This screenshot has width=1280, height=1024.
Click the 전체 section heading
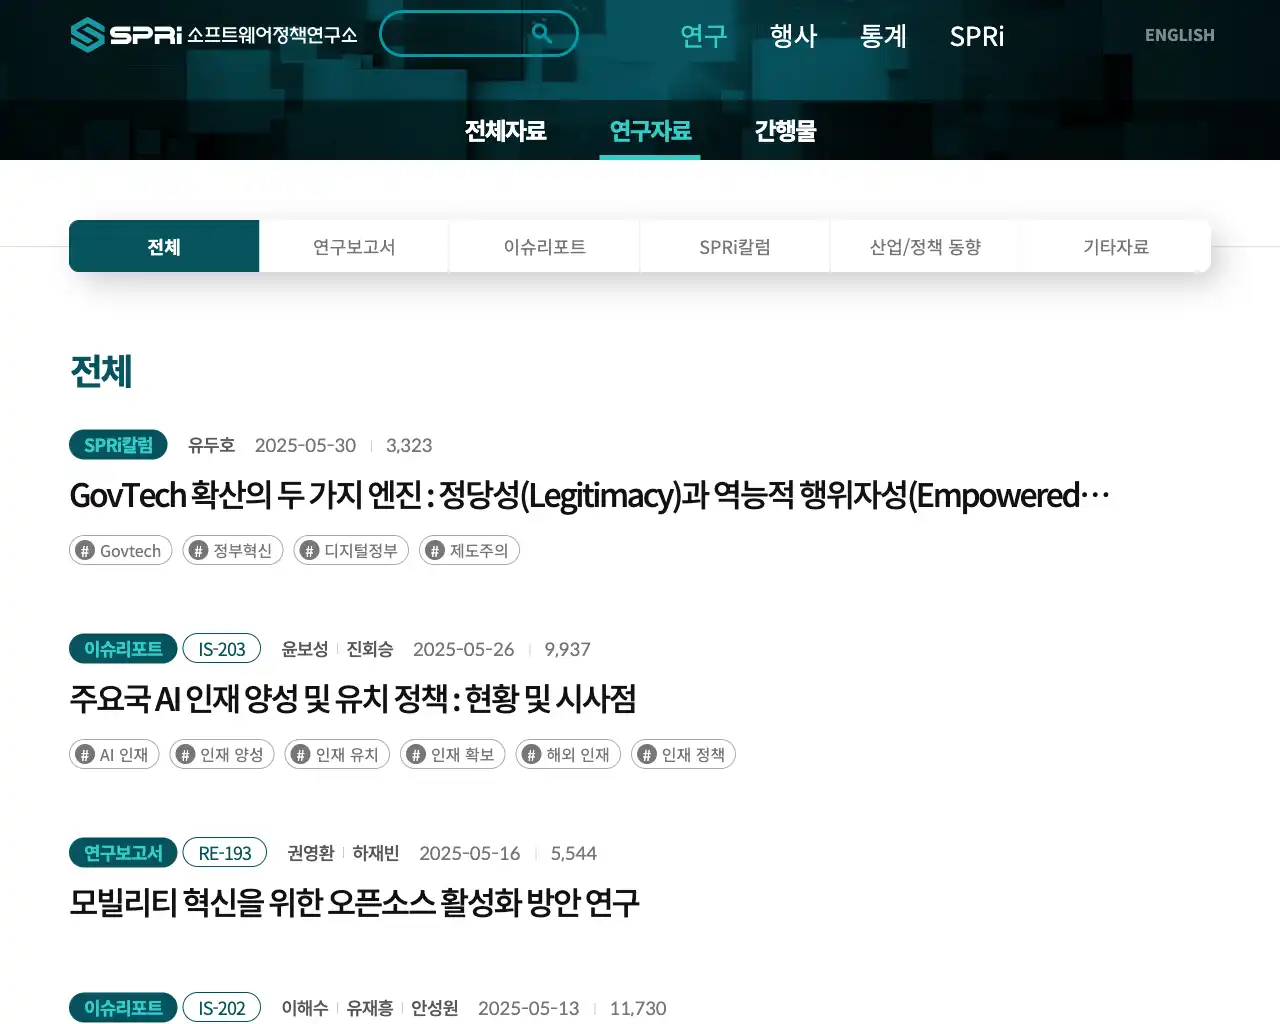[x=101, y=371]
